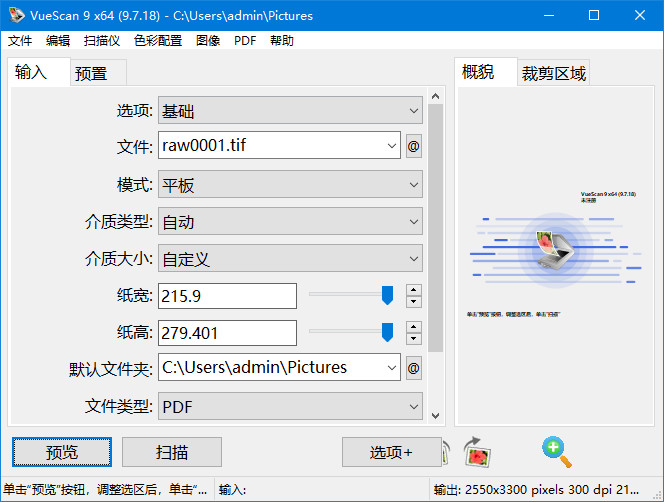Open the 文件类型 dropdown showing PDF
Image resolution: width=664 pixels, height=502 pixels.
click(290, 407)
